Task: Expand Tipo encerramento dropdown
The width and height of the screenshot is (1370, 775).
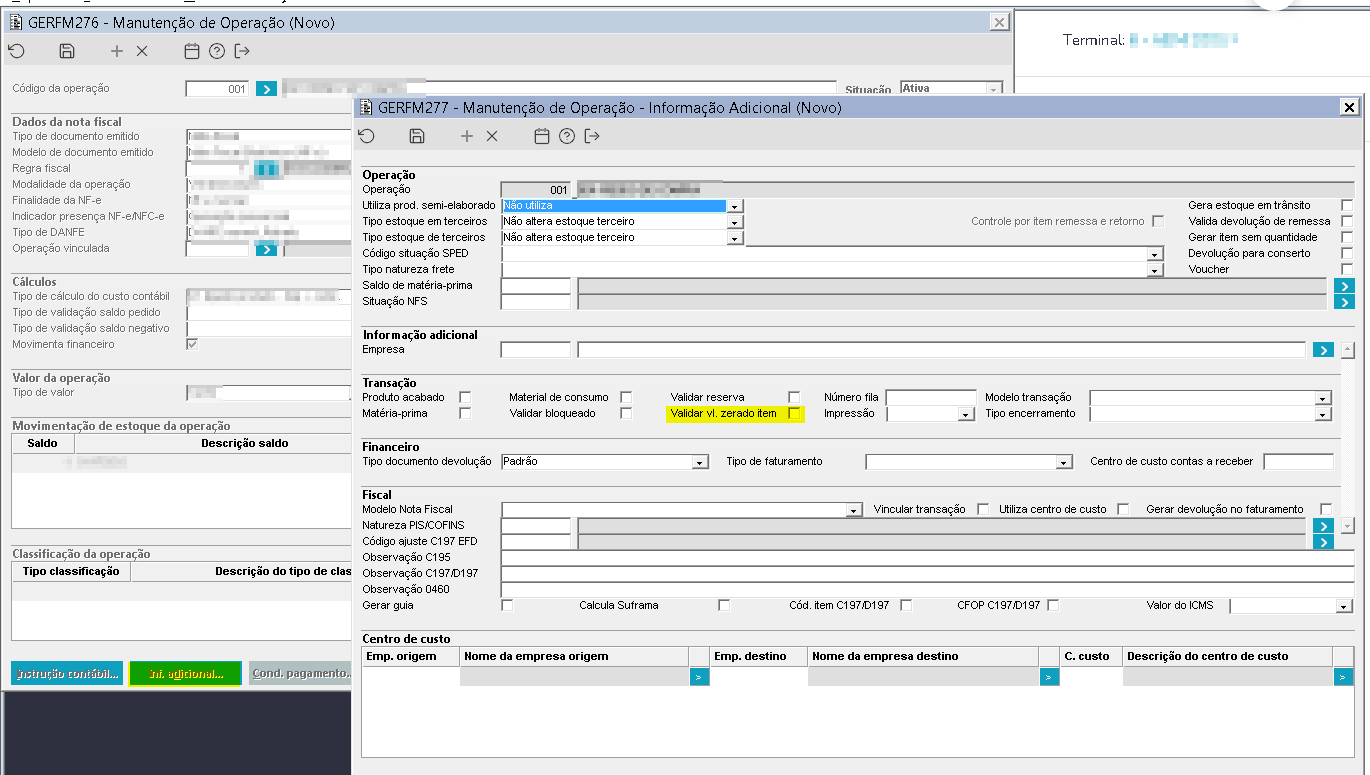Action: coord(1324,414)
